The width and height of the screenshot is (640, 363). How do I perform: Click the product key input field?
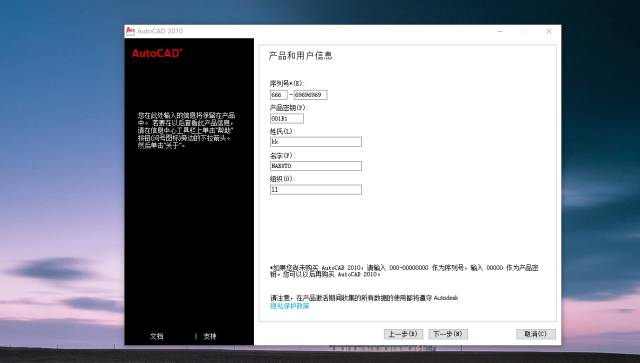[x=287, y=118]
